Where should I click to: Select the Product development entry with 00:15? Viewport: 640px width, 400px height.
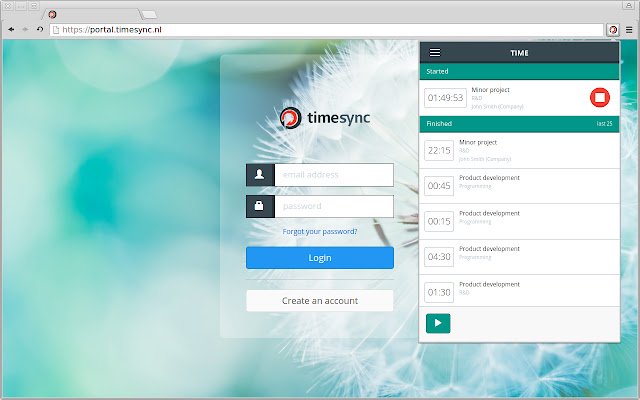pos(519,222)
